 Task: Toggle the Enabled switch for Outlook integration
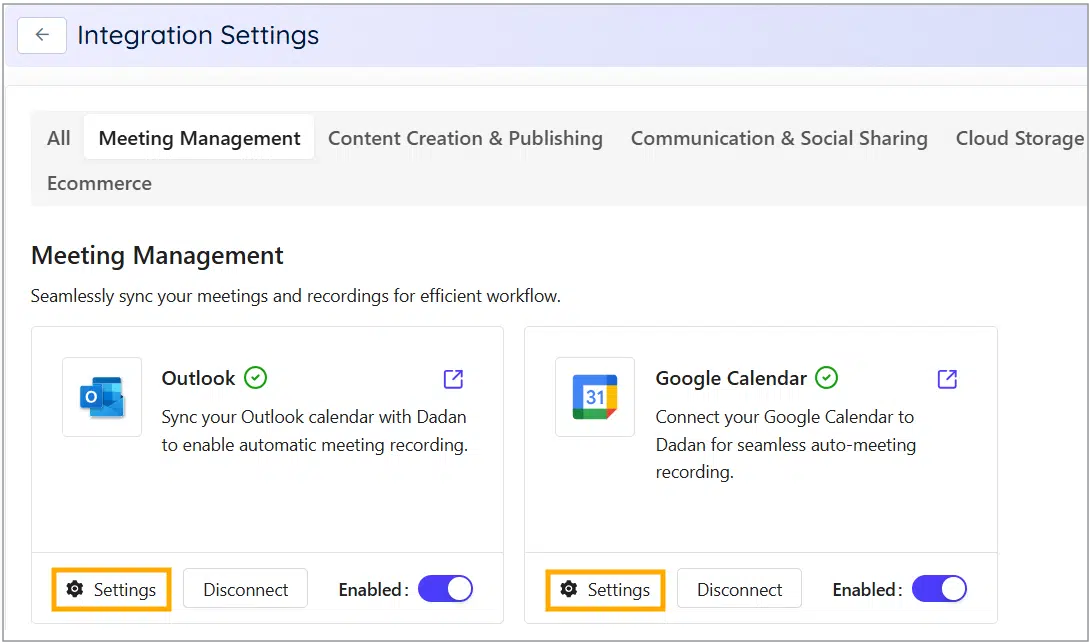pyautogui.click(x=445, y=589)
